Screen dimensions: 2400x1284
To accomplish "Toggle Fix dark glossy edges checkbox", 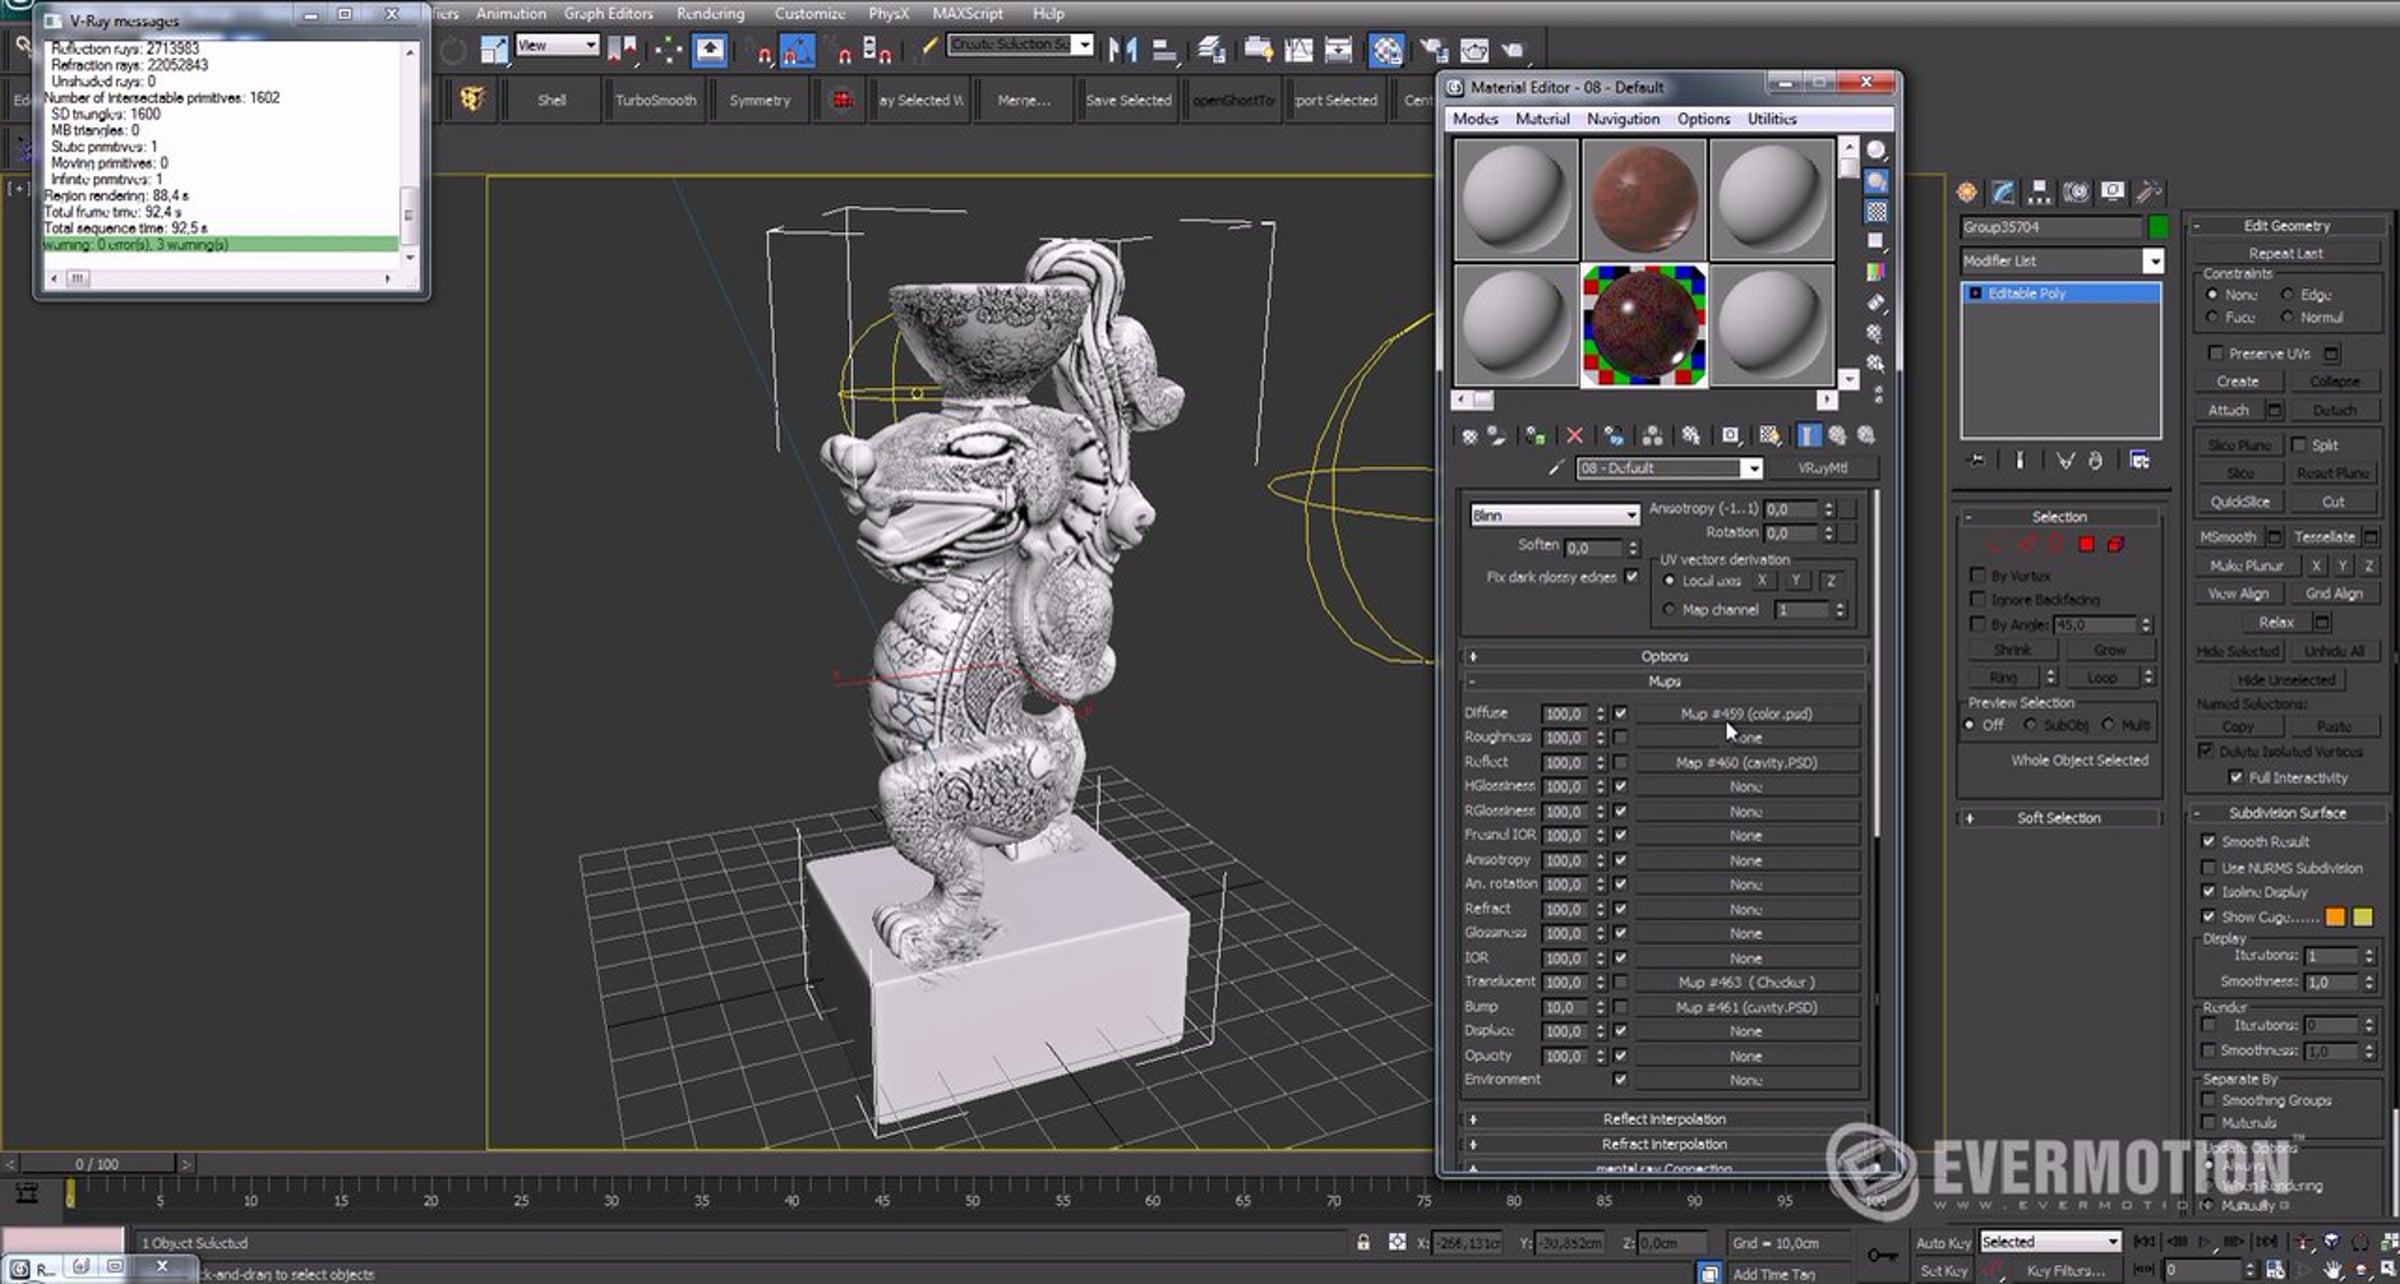I will 1632,577.
